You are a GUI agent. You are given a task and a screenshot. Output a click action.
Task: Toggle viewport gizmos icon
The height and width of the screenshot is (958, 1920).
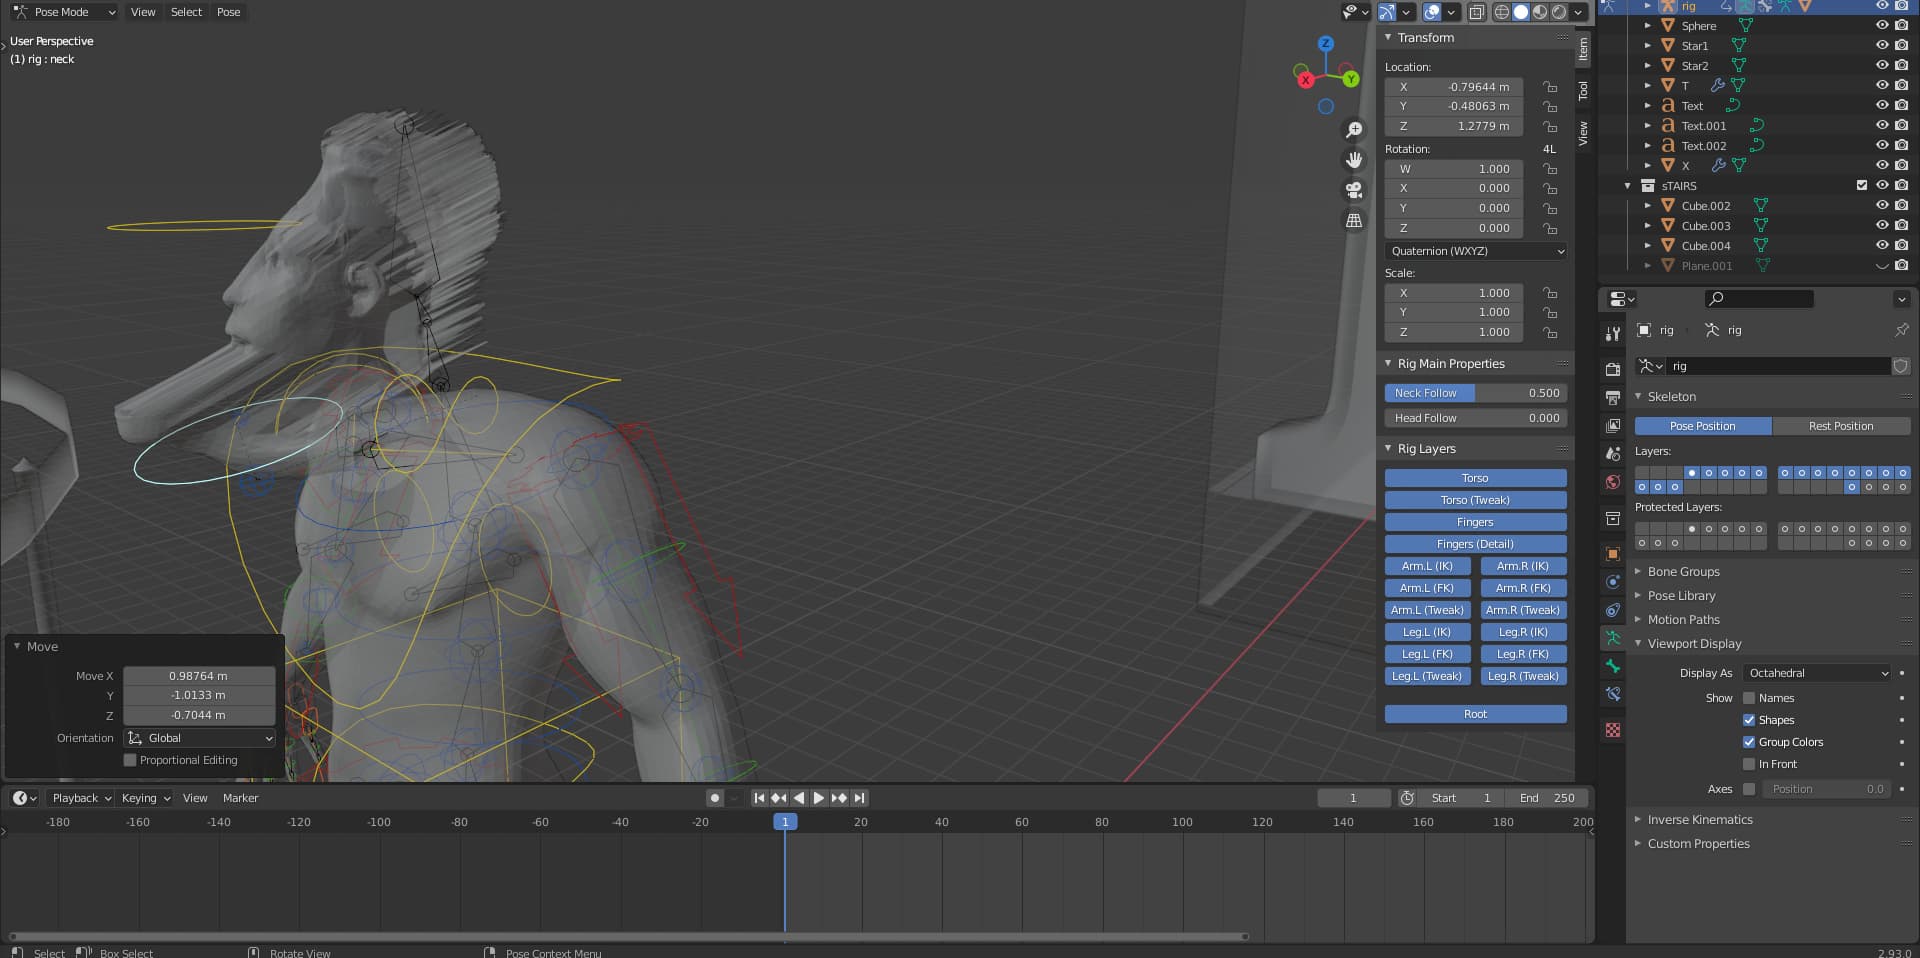[x=1387, y=12]
